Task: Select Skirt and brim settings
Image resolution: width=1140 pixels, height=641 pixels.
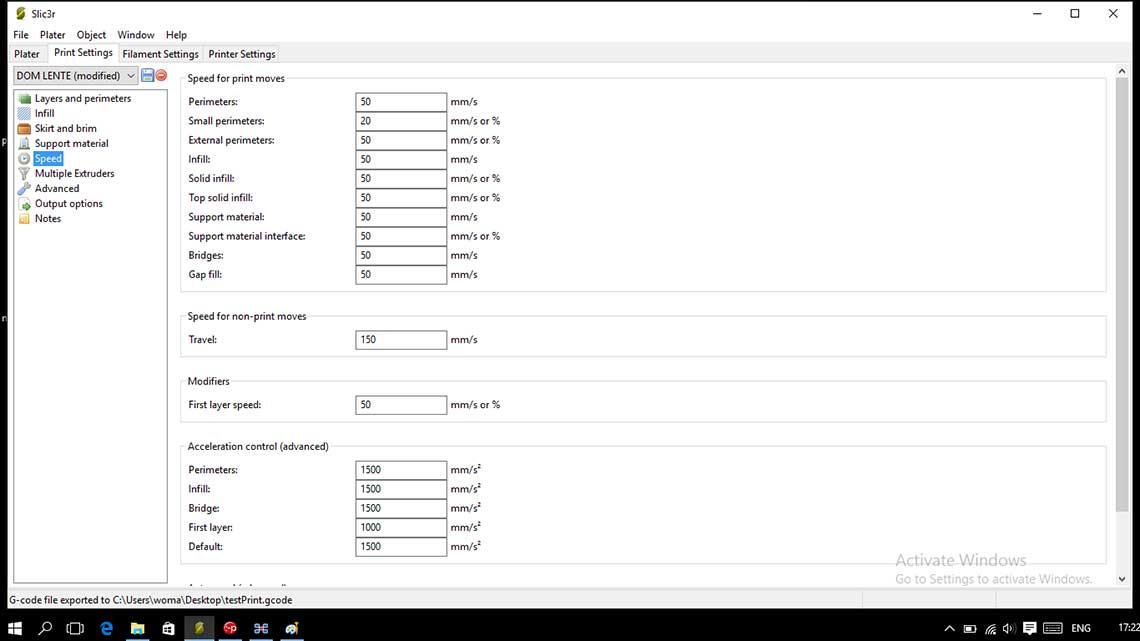Action: 65,129
